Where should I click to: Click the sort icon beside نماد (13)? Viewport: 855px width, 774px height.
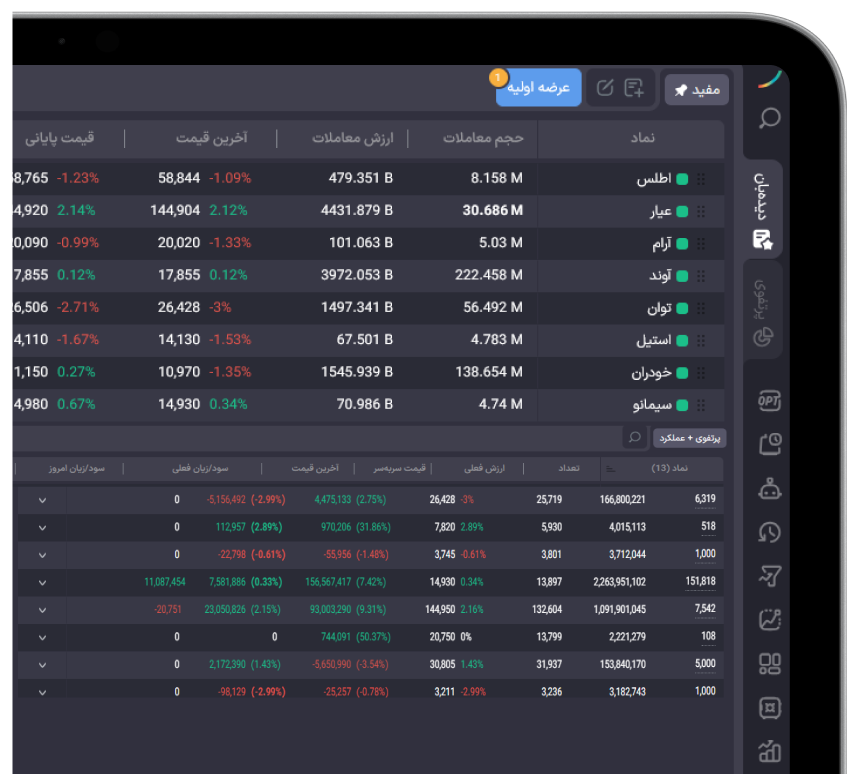click(x=611, y=469)
